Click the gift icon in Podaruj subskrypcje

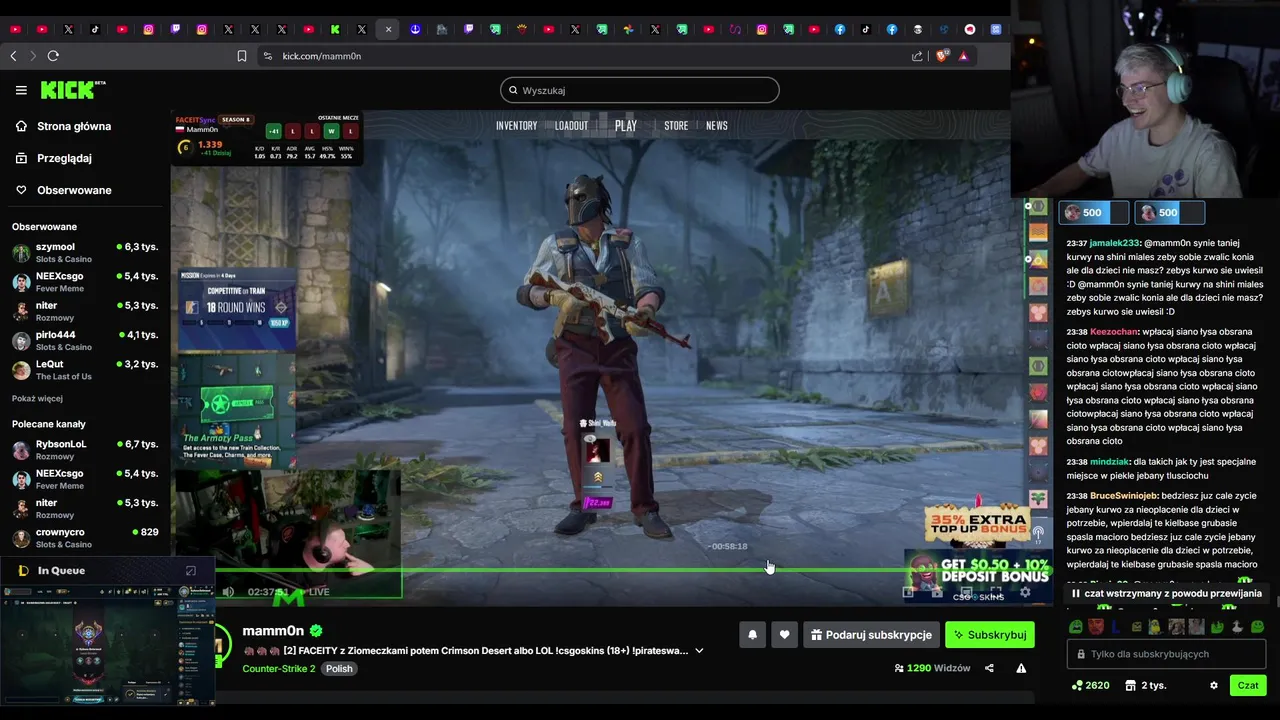816,635
